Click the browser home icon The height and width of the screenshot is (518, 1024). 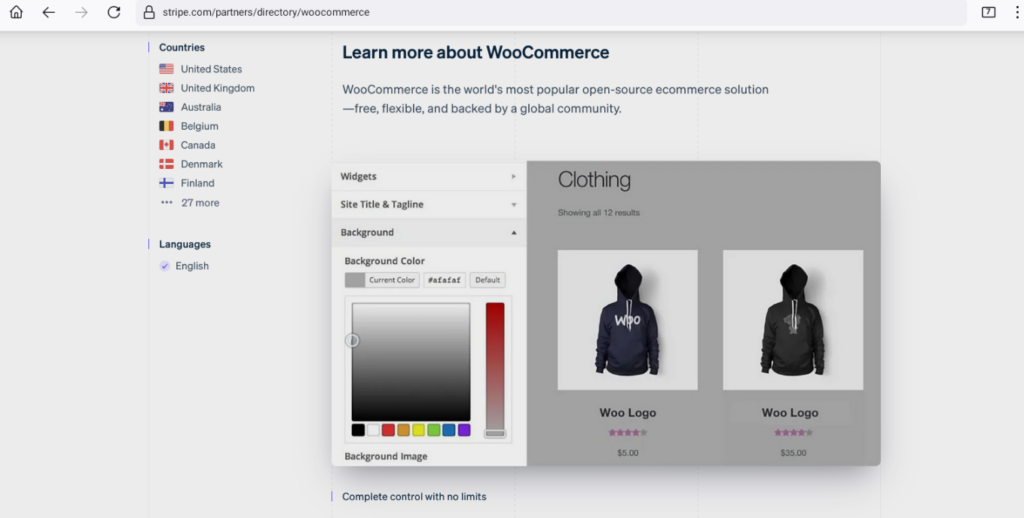click(16, 12)
